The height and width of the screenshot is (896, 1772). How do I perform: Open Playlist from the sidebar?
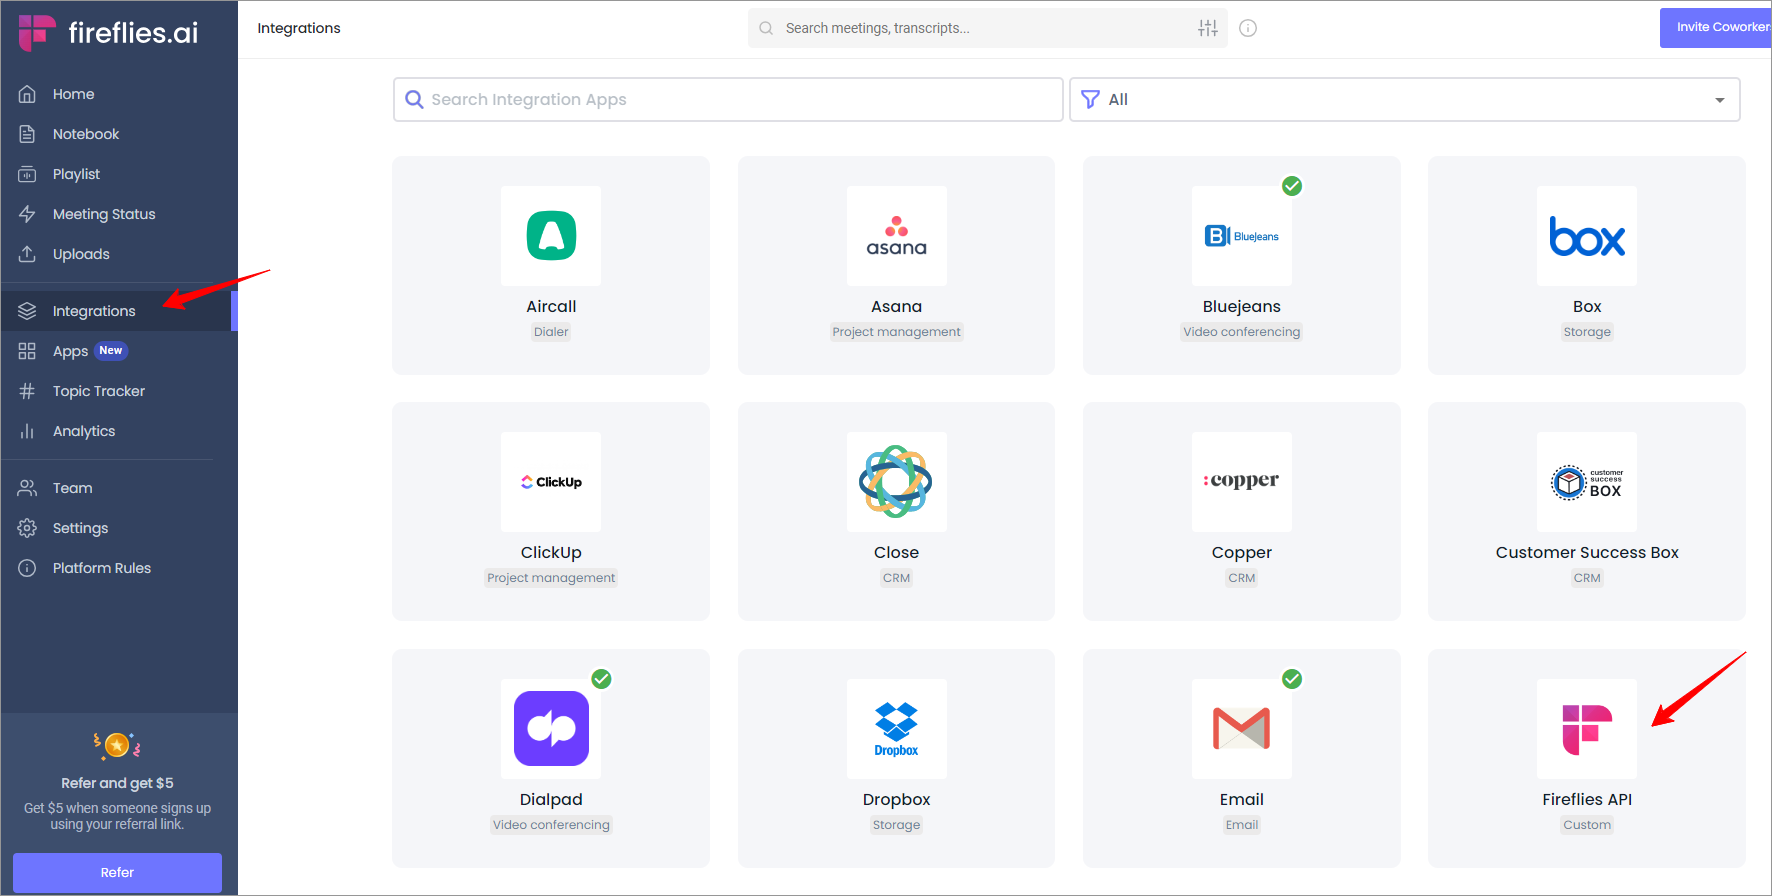point(77,174)
